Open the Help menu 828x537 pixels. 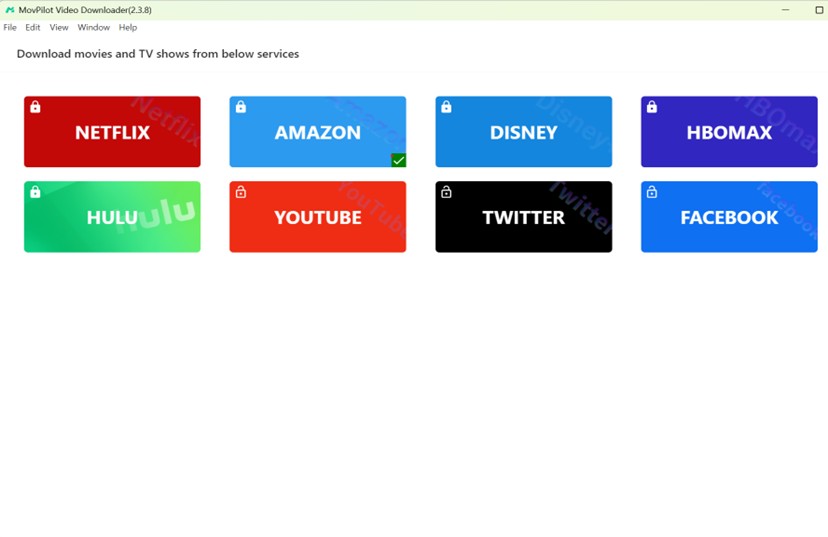tap(128, 27)
